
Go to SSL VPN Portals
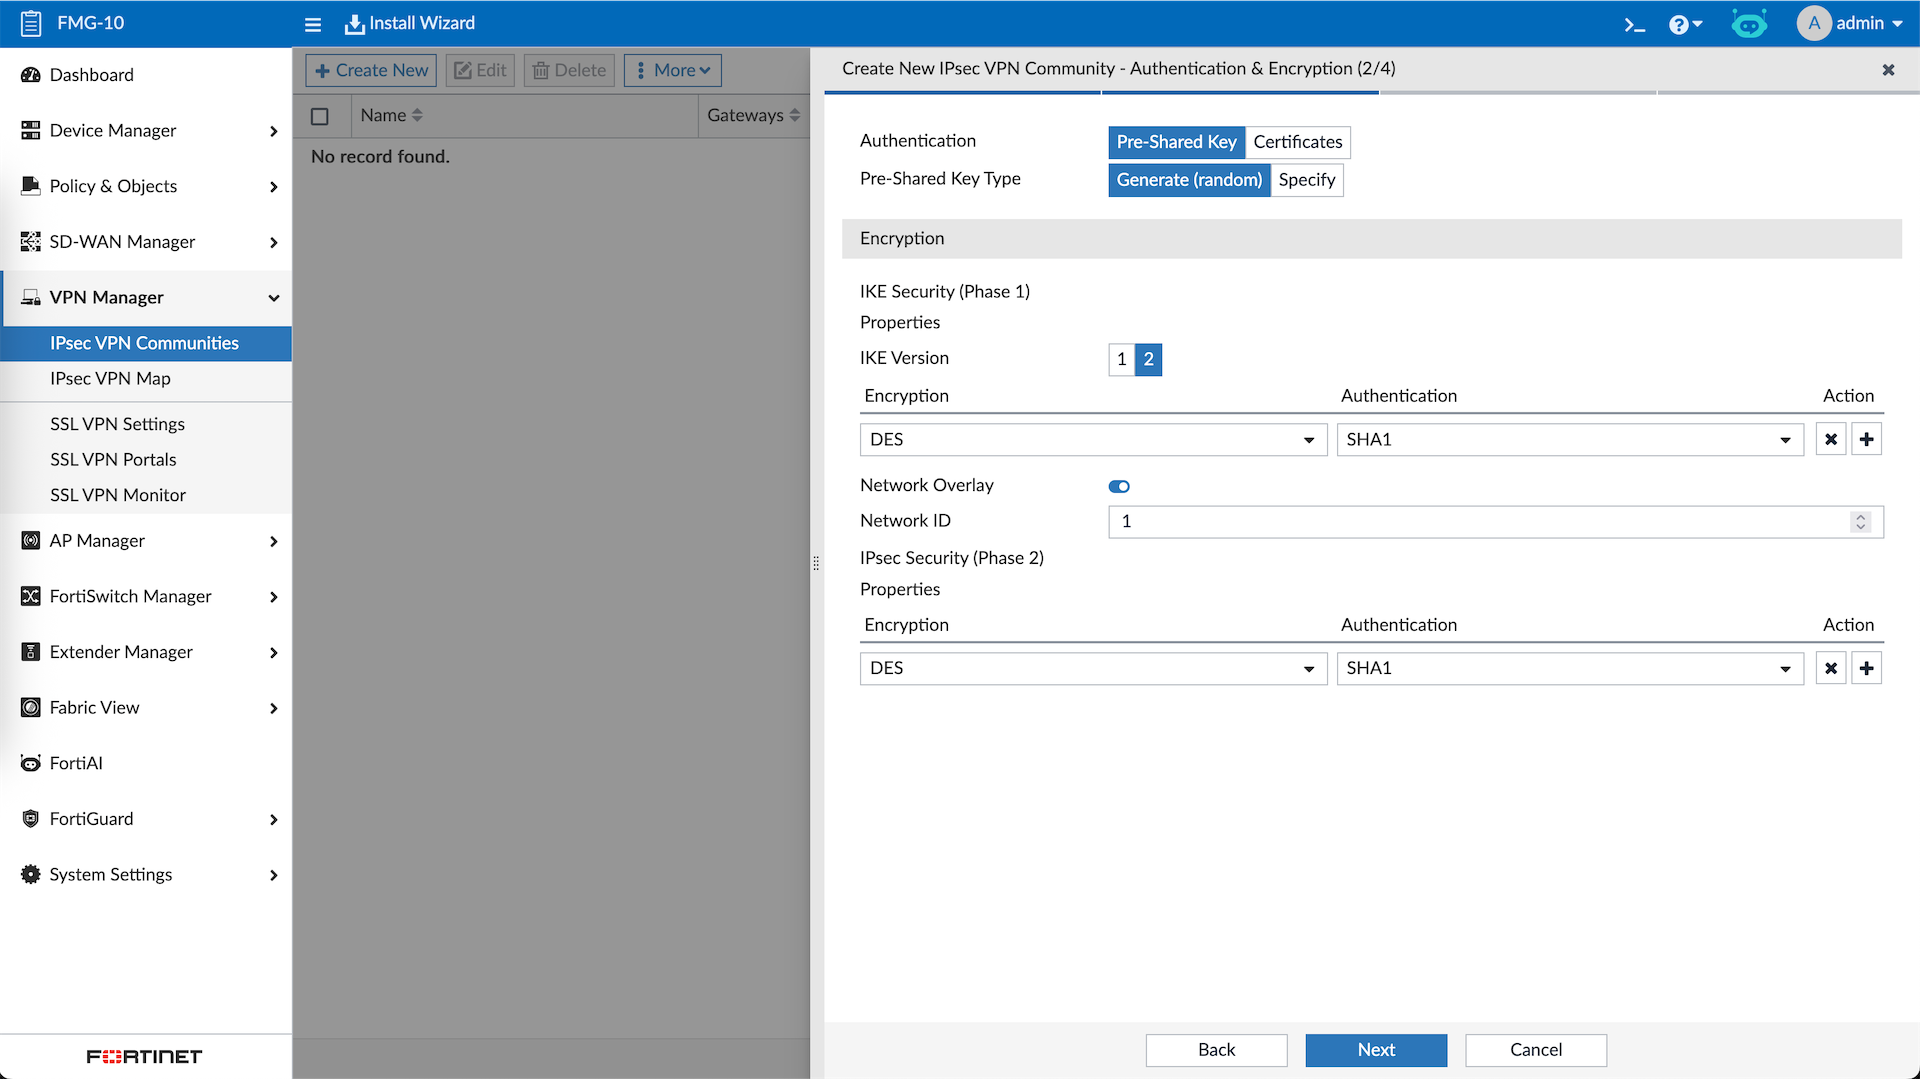[x=113, y=460]
